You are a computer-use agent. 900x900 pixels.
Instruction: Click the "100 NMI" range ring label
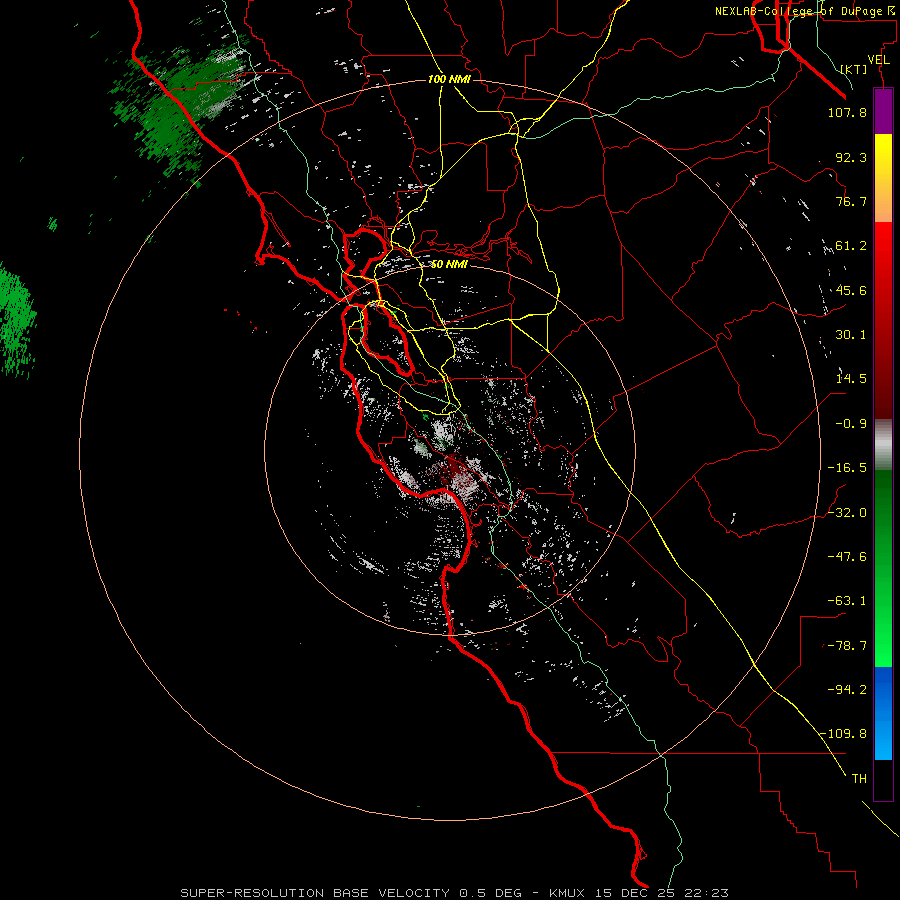click(449, 79)
